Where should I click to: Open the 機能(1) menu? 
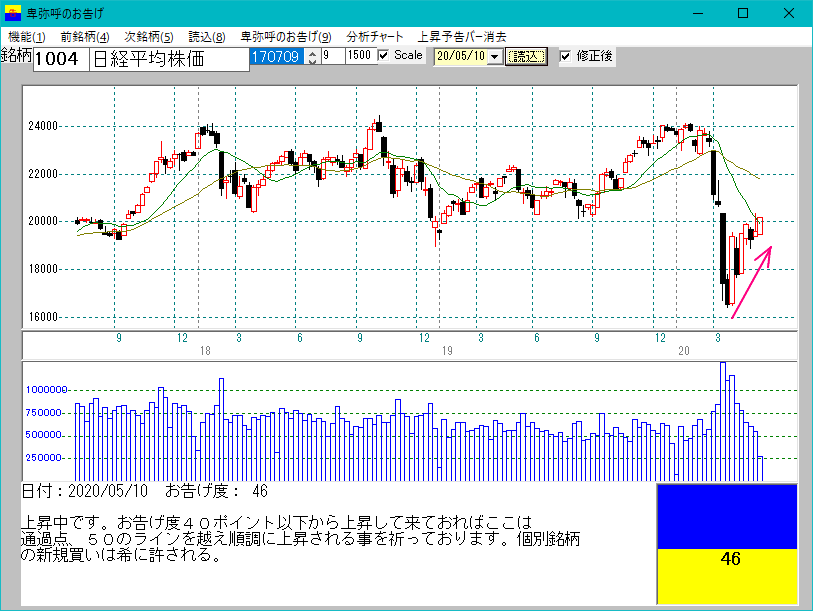pos(27,37)
